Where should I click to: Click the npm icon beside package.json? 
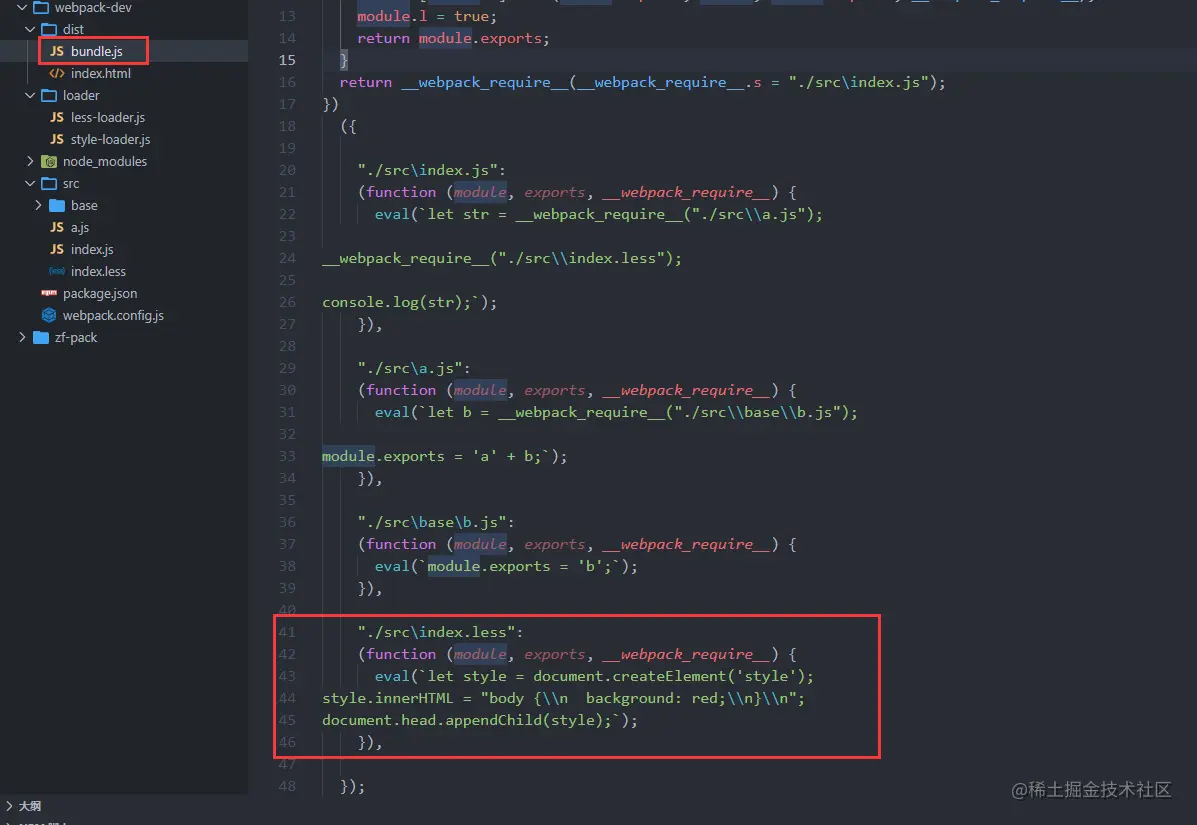(x=49, y=293)
